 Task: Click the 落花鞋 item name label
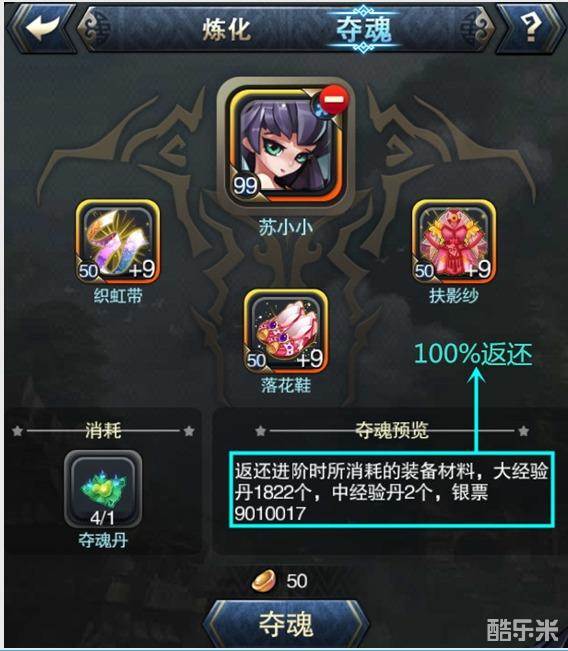click(286, 385)
